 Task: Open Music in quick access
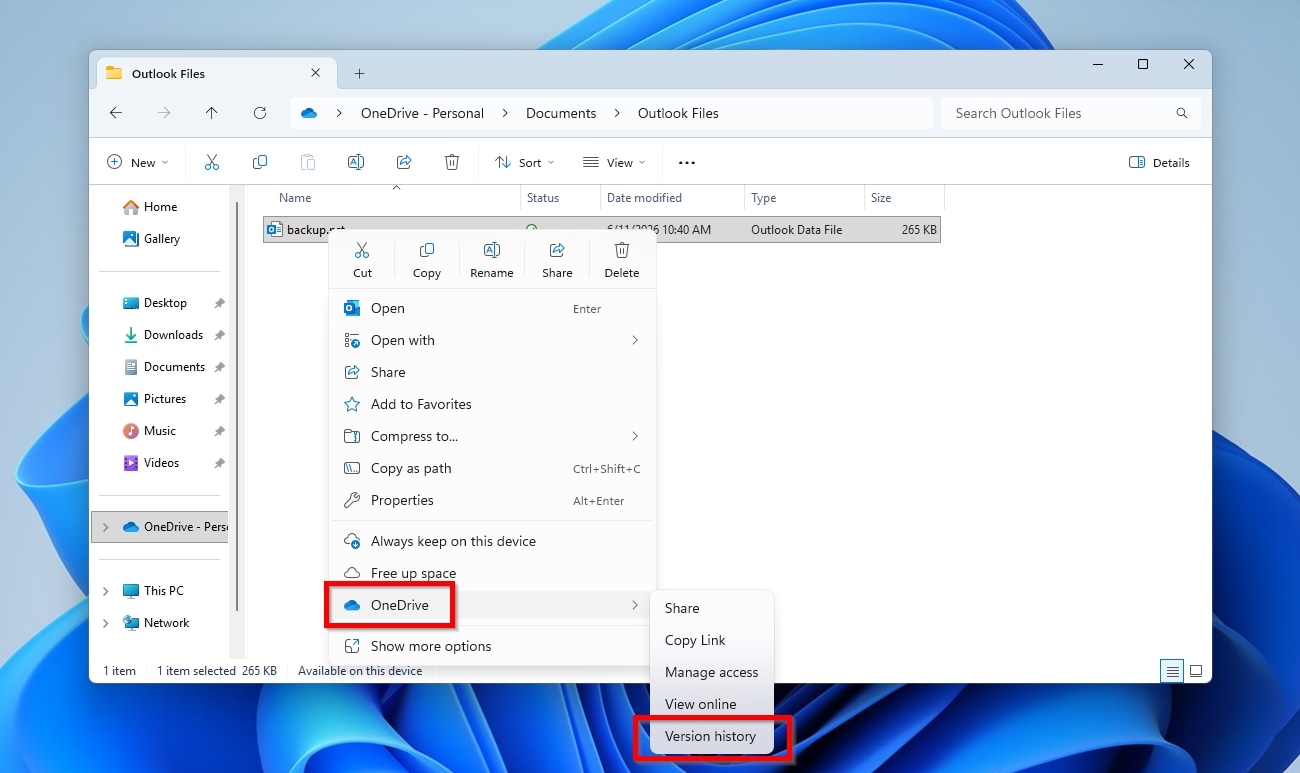160,431
